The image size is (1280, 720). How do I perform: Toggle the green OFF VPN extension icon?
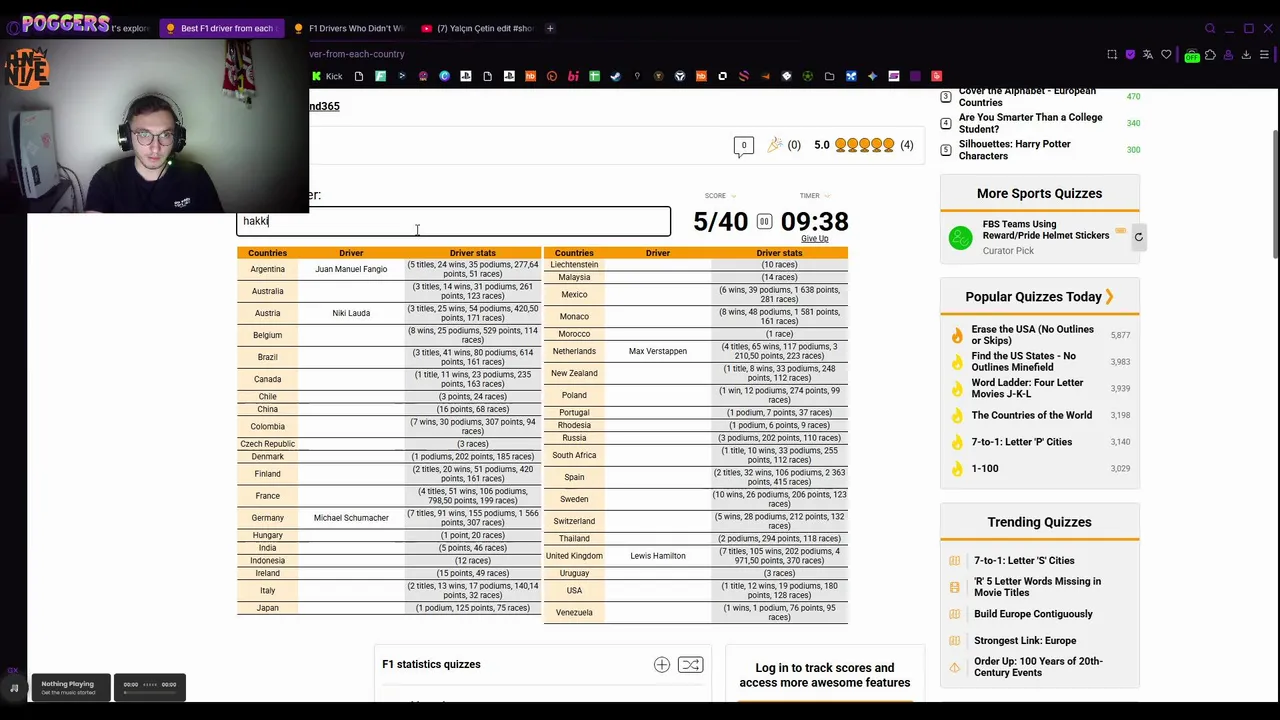point(1191,56)
